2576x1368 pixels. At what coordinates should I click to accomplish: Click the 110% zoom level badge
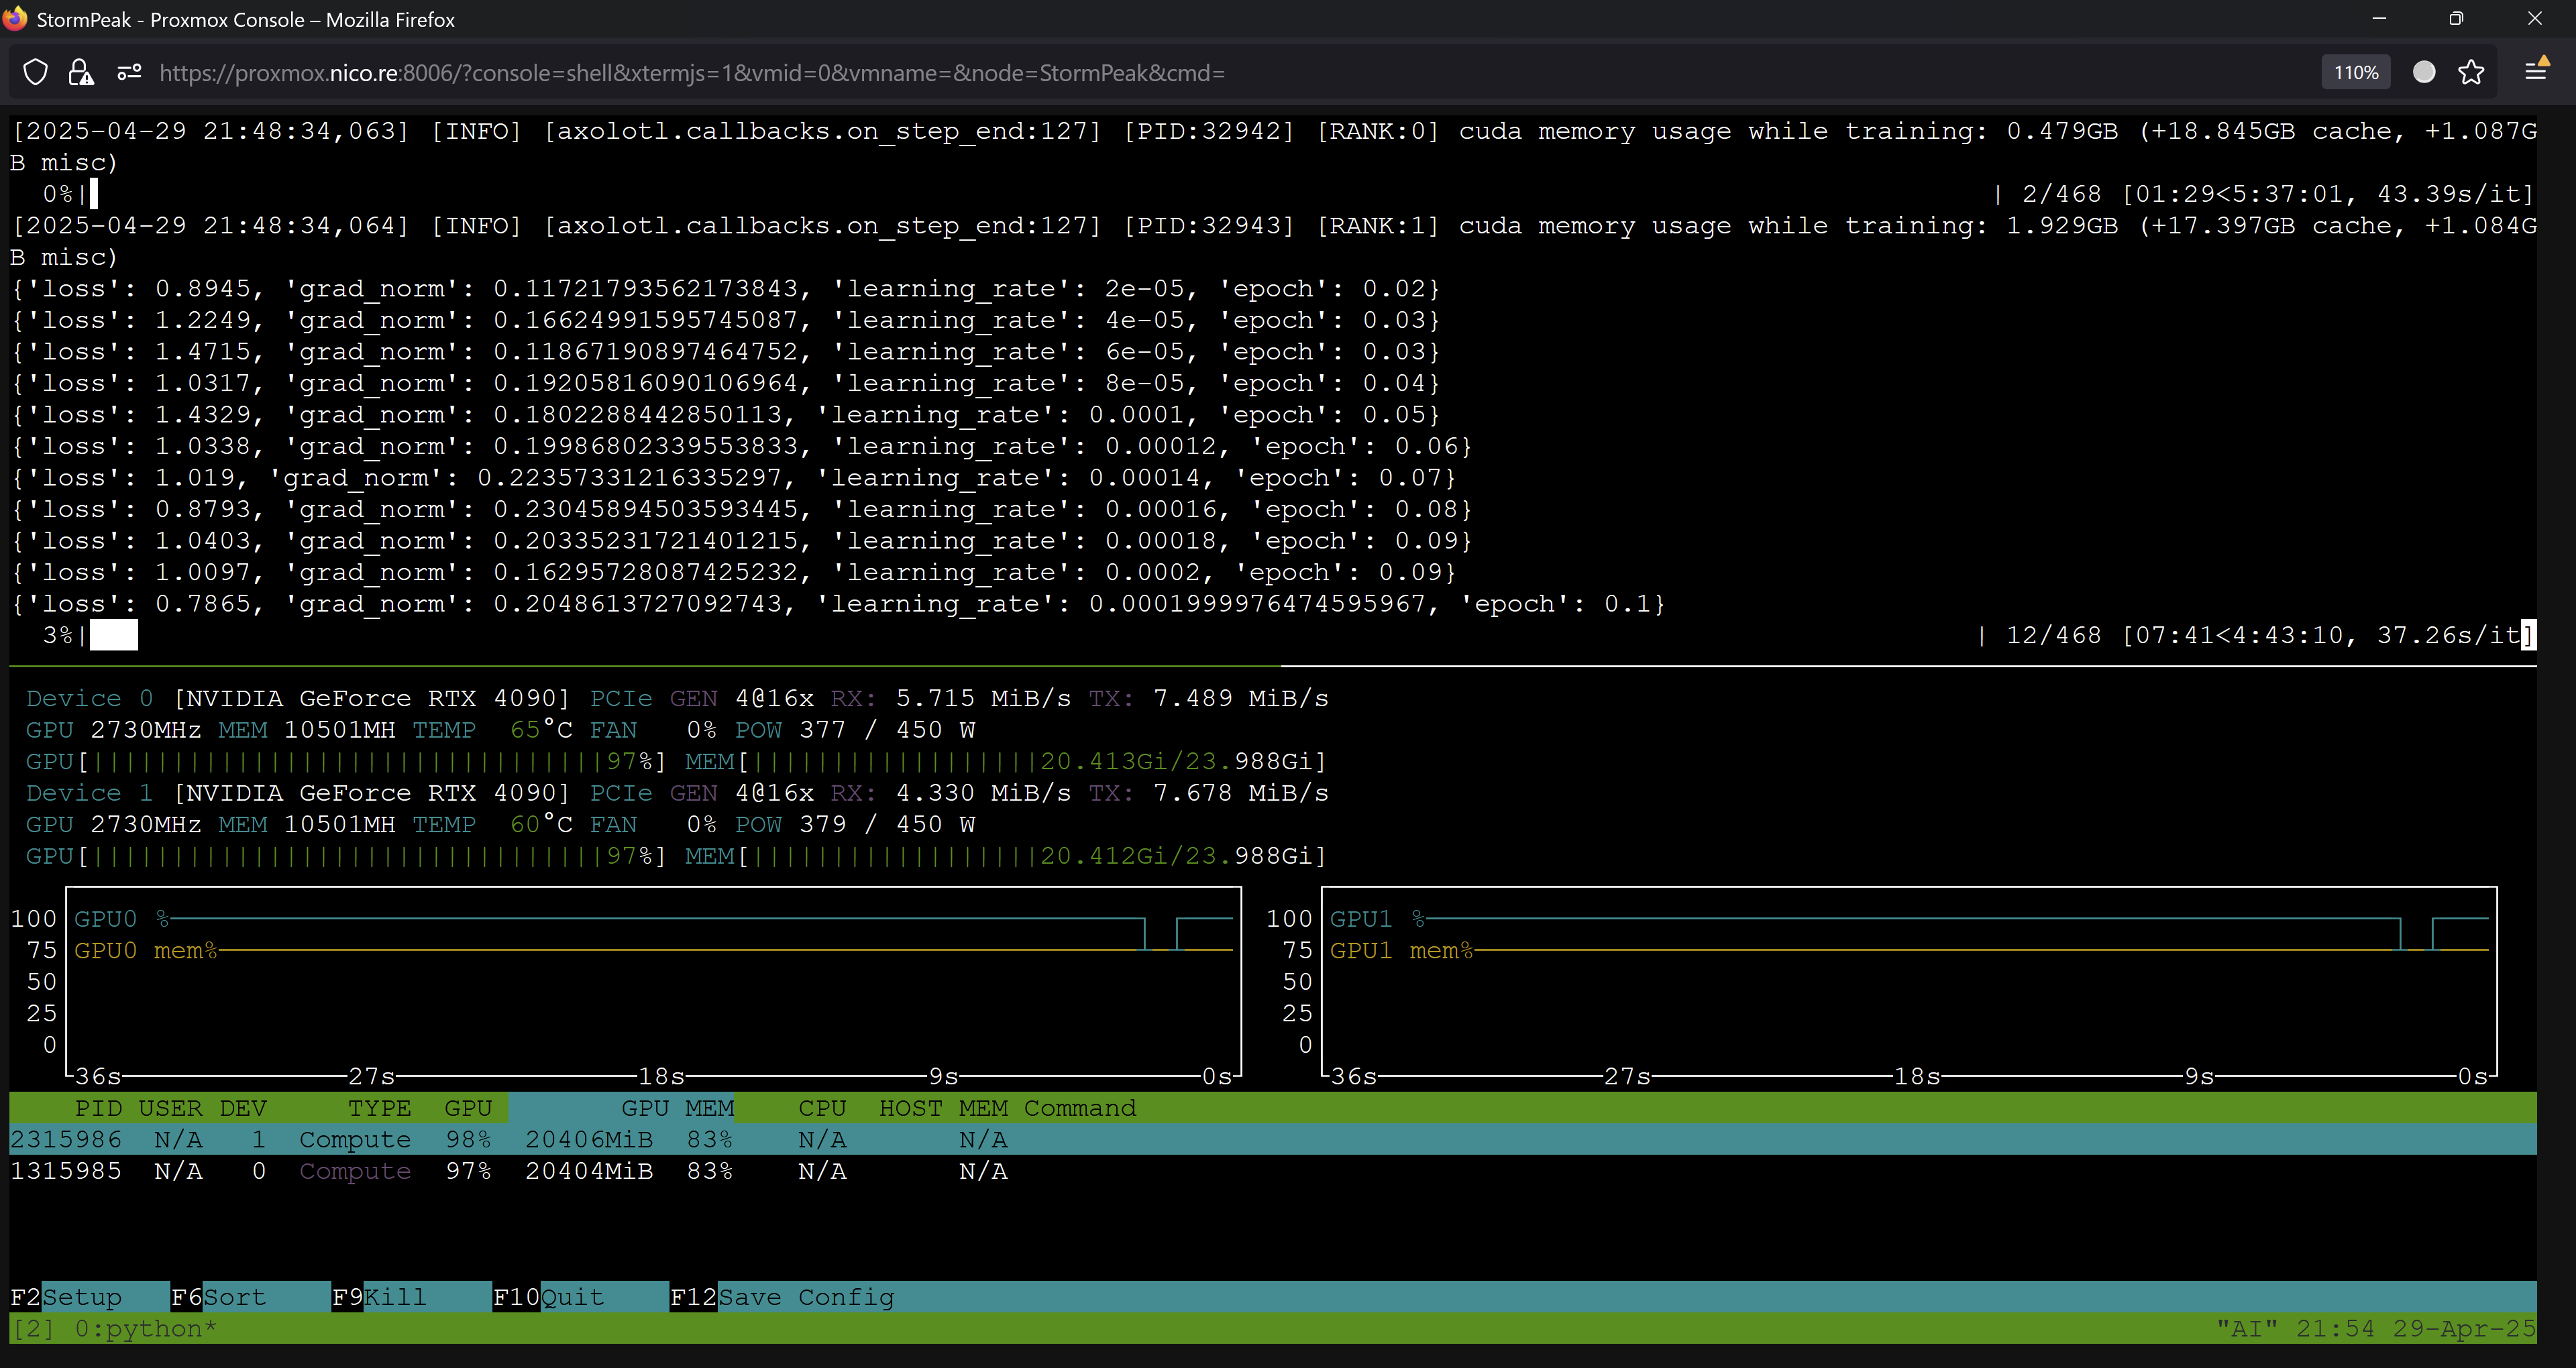coord(2355,73)
